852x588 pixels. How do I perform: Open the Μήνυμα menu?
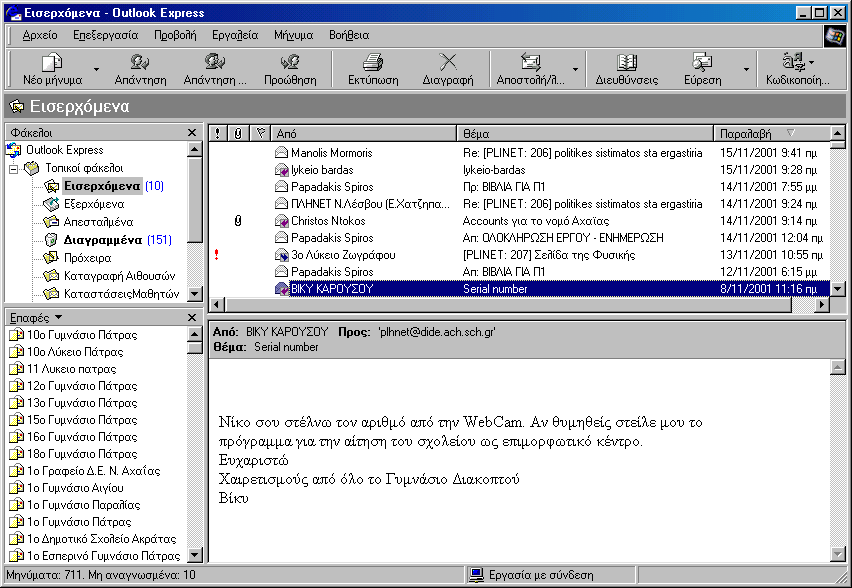[293, 35]
